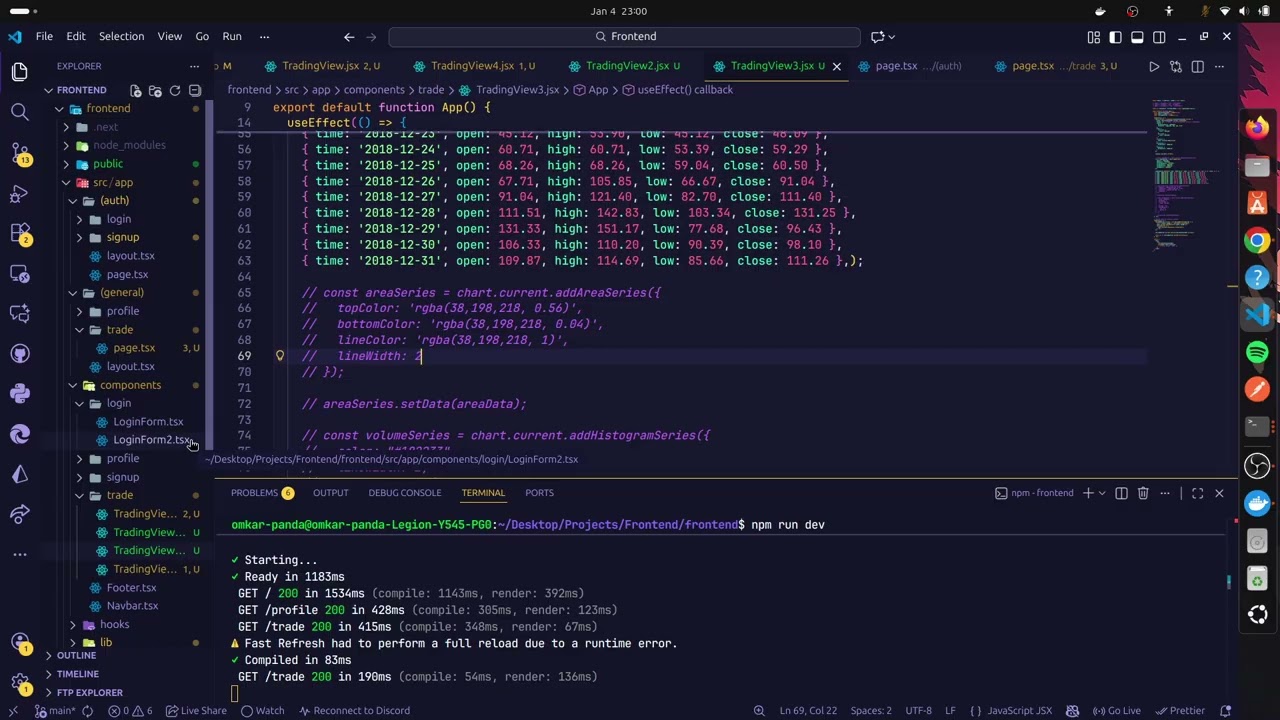The image size is (1280, 720).
Task: Switch to the PROBLEMS panel tab
Action: click(262, 493)
